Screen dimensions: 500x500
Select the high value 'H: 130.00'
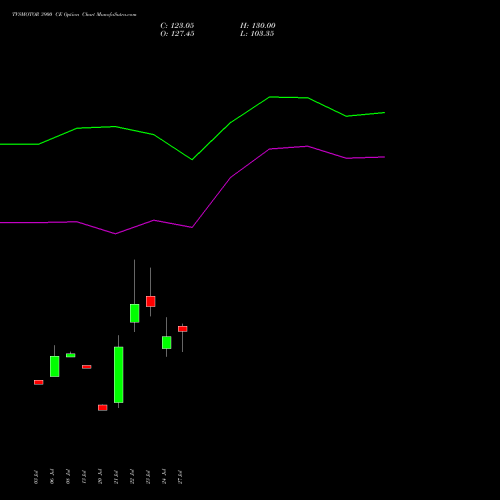[x=257, y=26]
